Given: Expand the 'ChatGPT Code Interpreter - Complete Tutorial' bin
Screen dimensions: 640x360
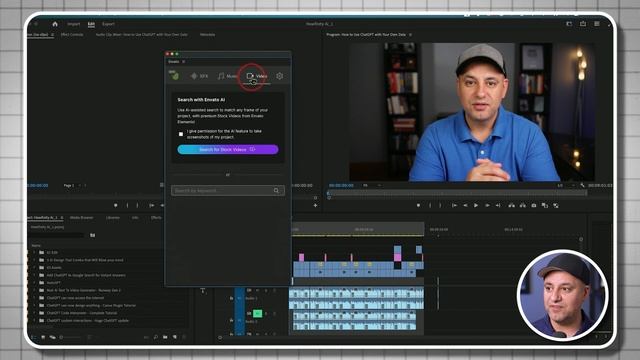Looking at the screenshot, I should (34, 313).
